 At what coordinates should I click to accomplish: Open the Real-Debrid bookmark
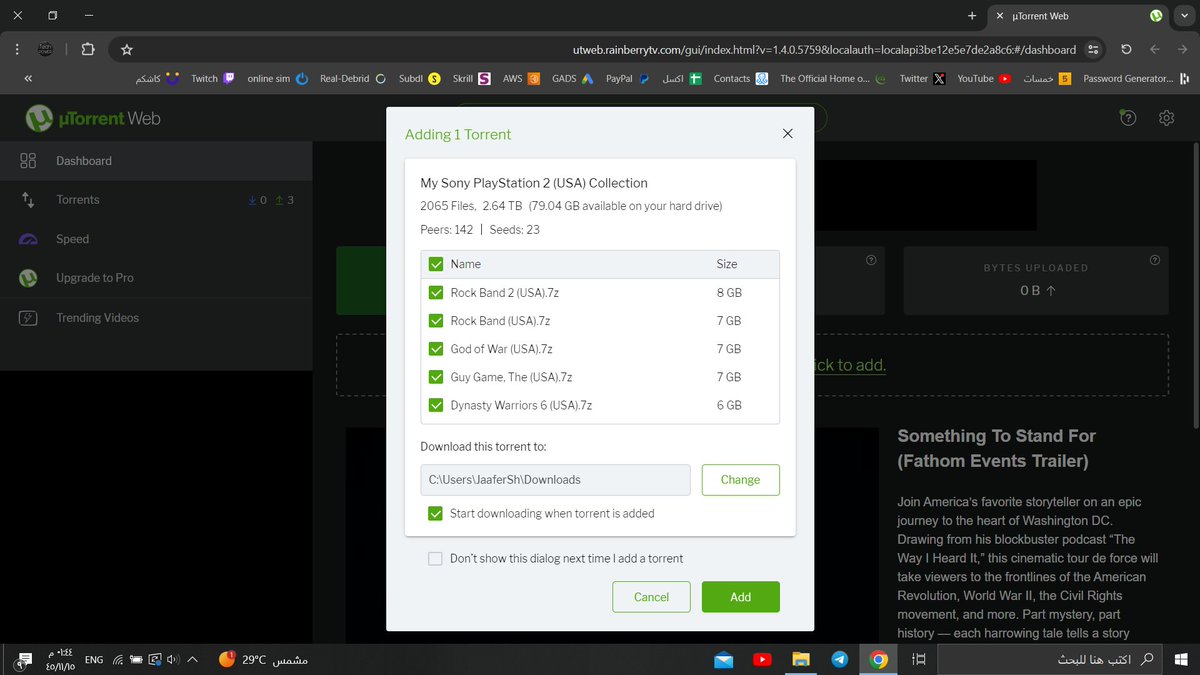click(353, 78)
